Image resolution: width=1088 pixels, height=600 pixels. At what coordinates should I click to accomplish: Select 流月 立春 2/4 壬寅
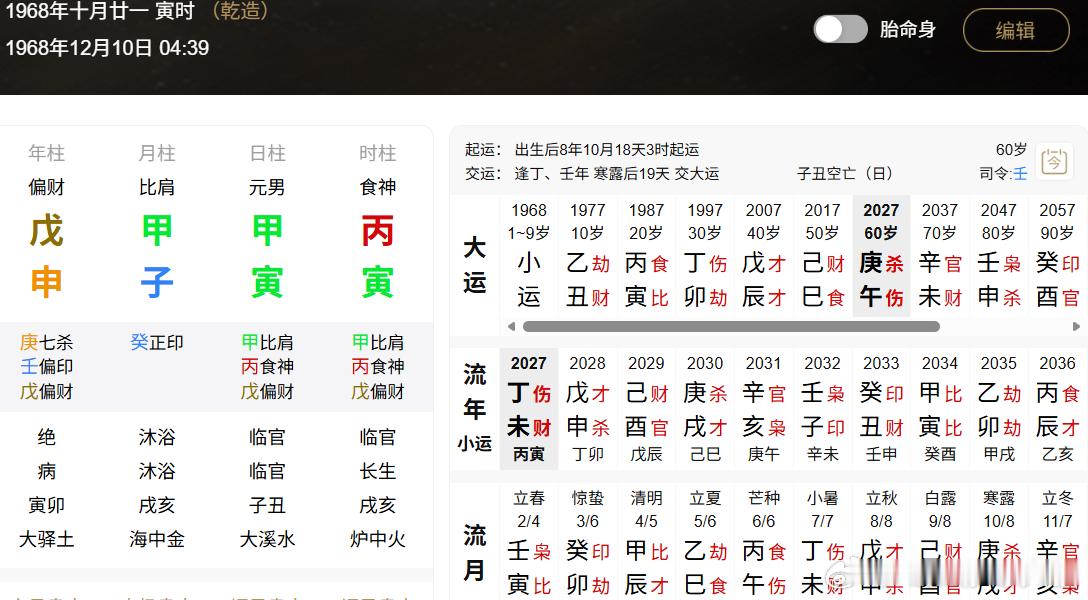[529, 542]
